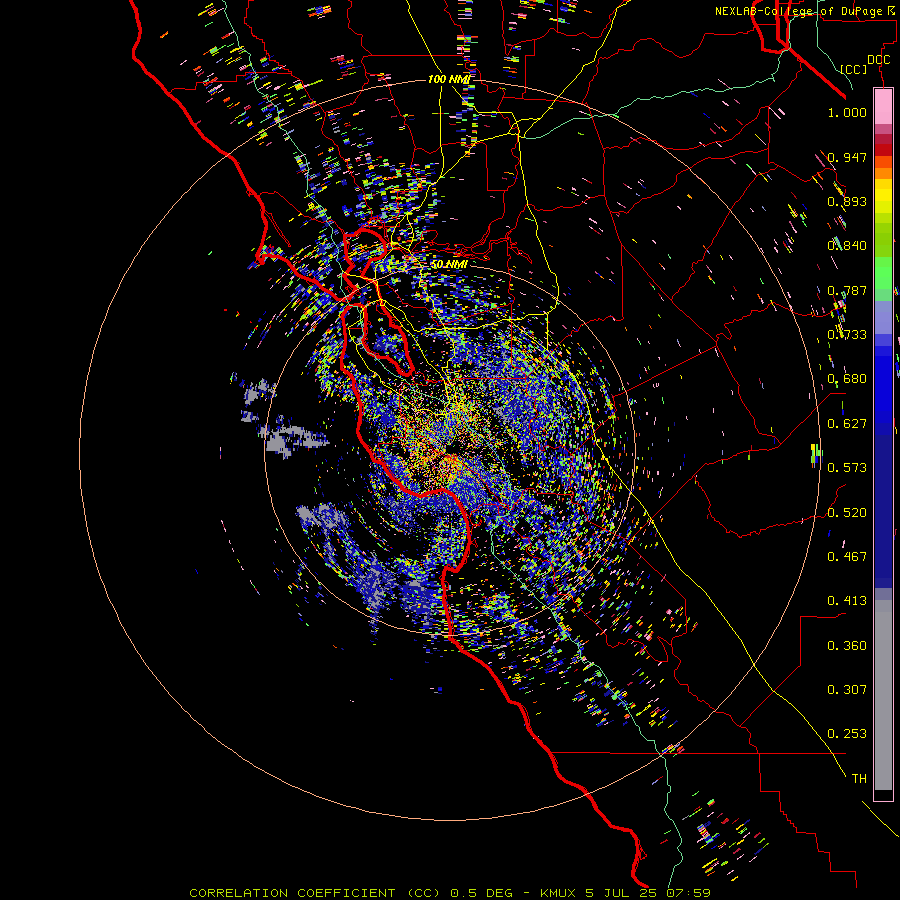Click the 0.787 scale value
The image size is (900, 900).
(847, 290)
